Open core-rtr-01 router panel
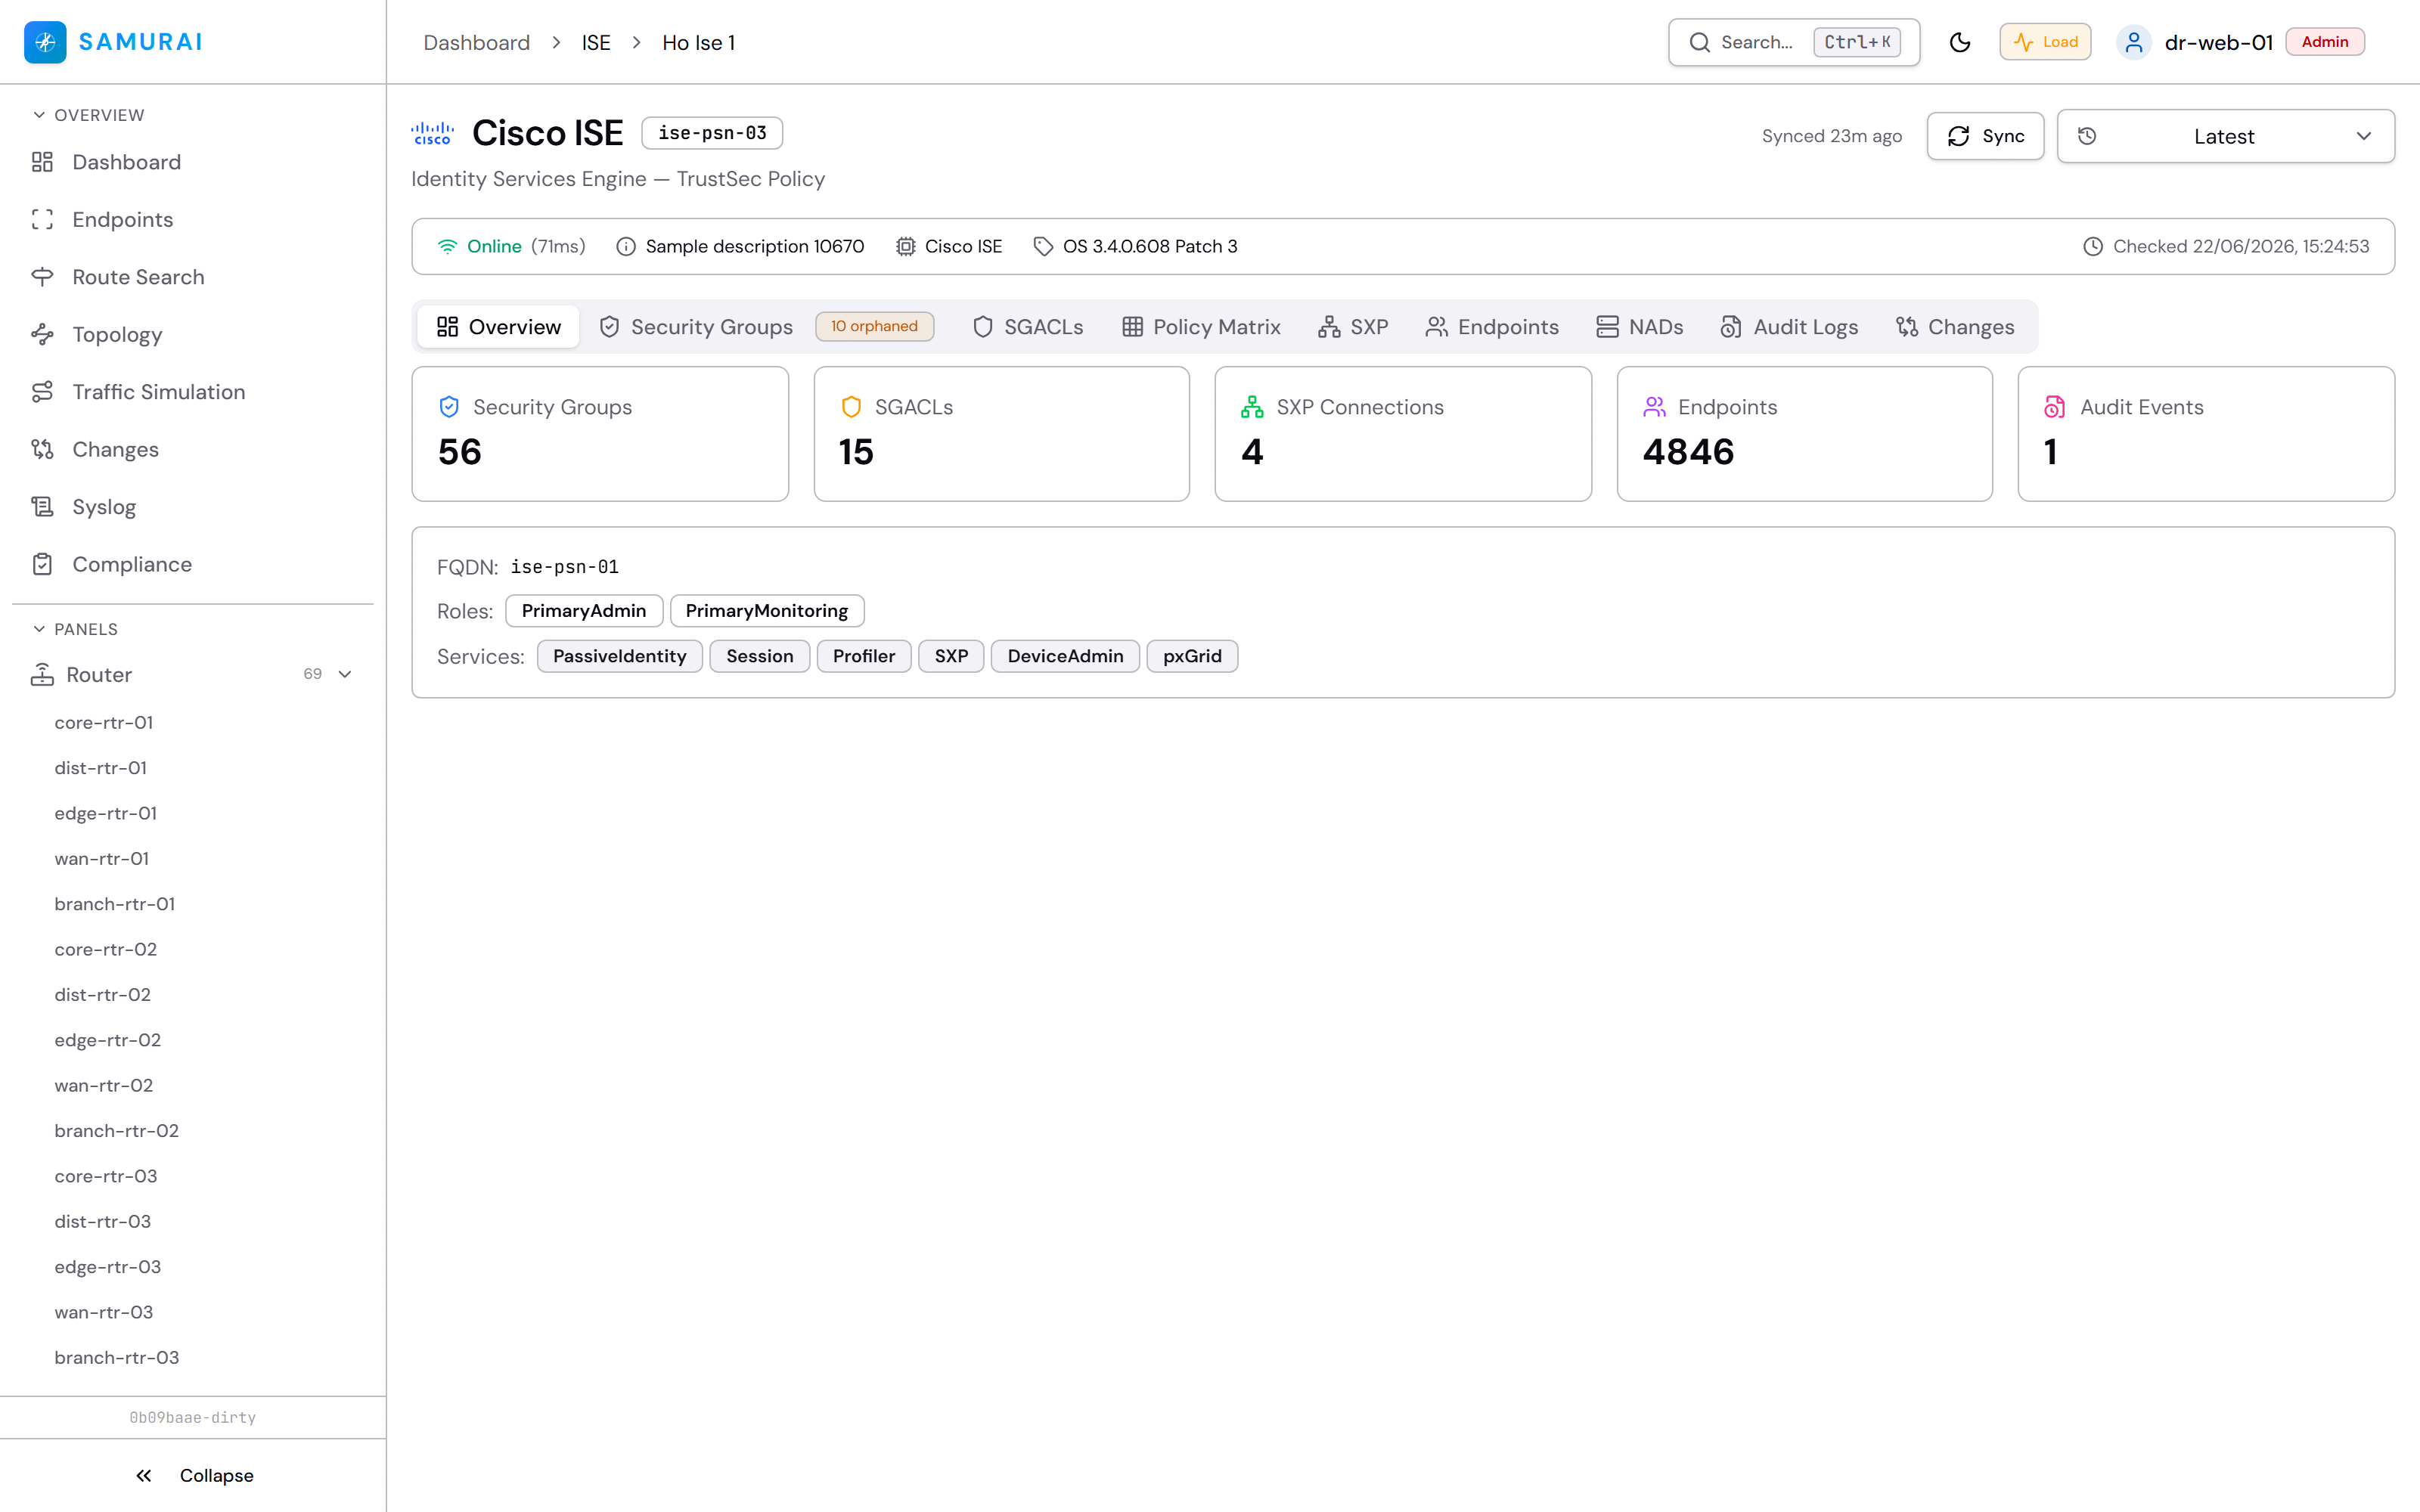 tap(104, 723)
